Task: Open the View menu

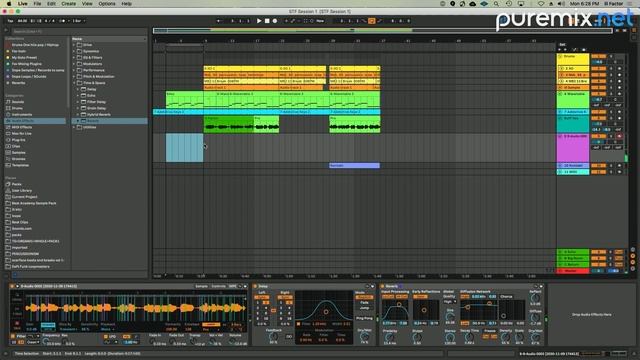Action: coord(87,4)
